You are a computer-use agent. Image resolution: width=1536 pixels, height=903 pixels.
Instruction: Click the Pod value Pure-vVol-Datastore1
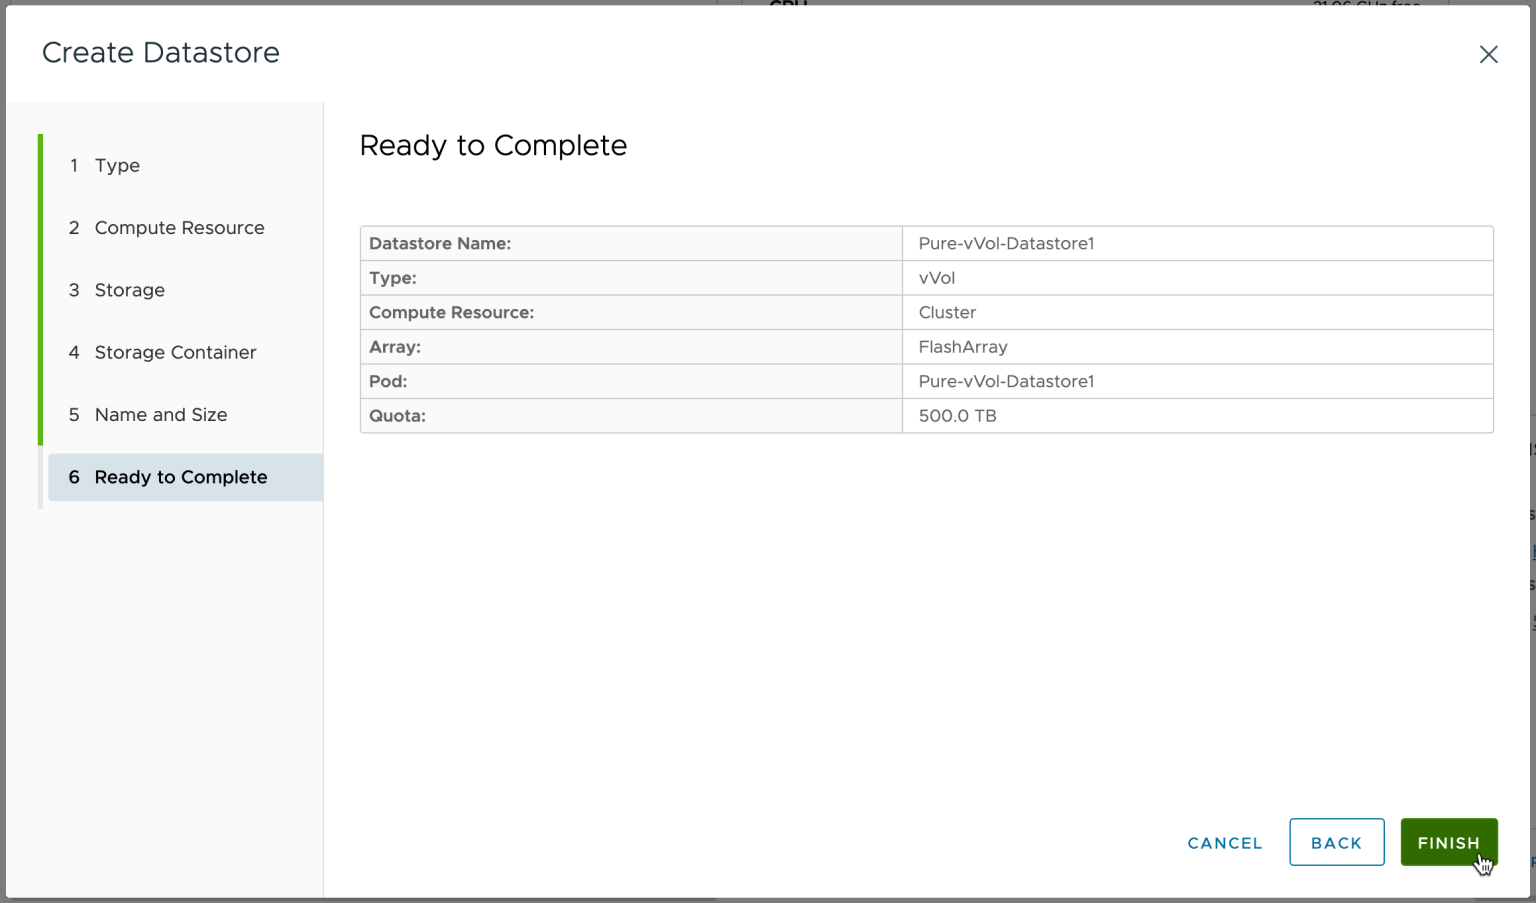[x=1006, y=382]
